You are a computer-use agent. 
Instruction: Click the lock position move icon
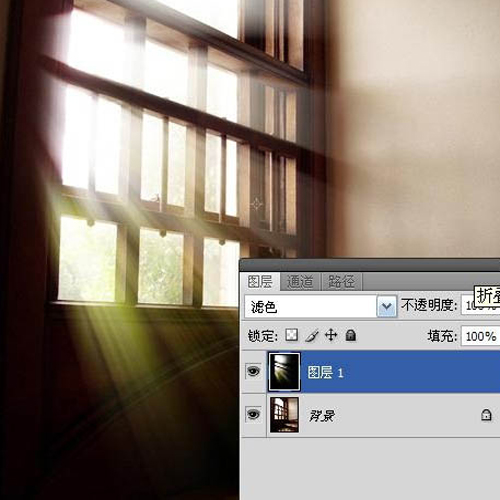pos(331,335)
